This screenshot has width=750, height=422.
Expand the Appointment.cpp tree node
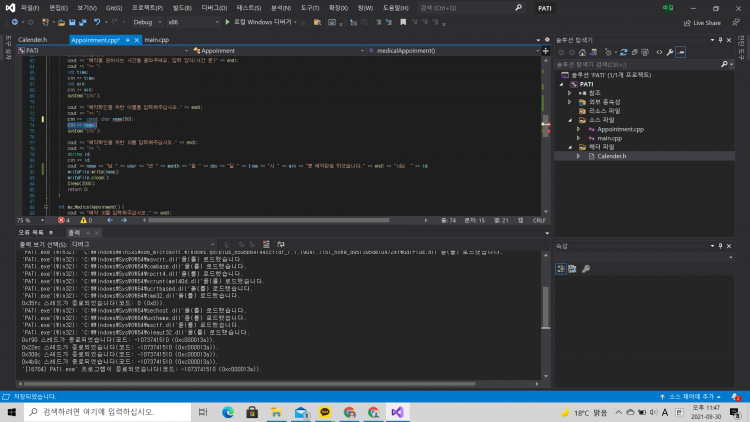click(578, 129)
